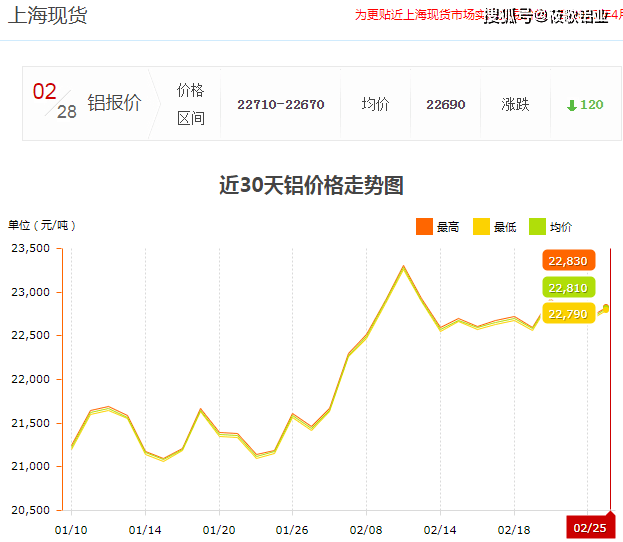Click the 02/08 x-axis label
The image size is (623, 542).
(366, 530)
